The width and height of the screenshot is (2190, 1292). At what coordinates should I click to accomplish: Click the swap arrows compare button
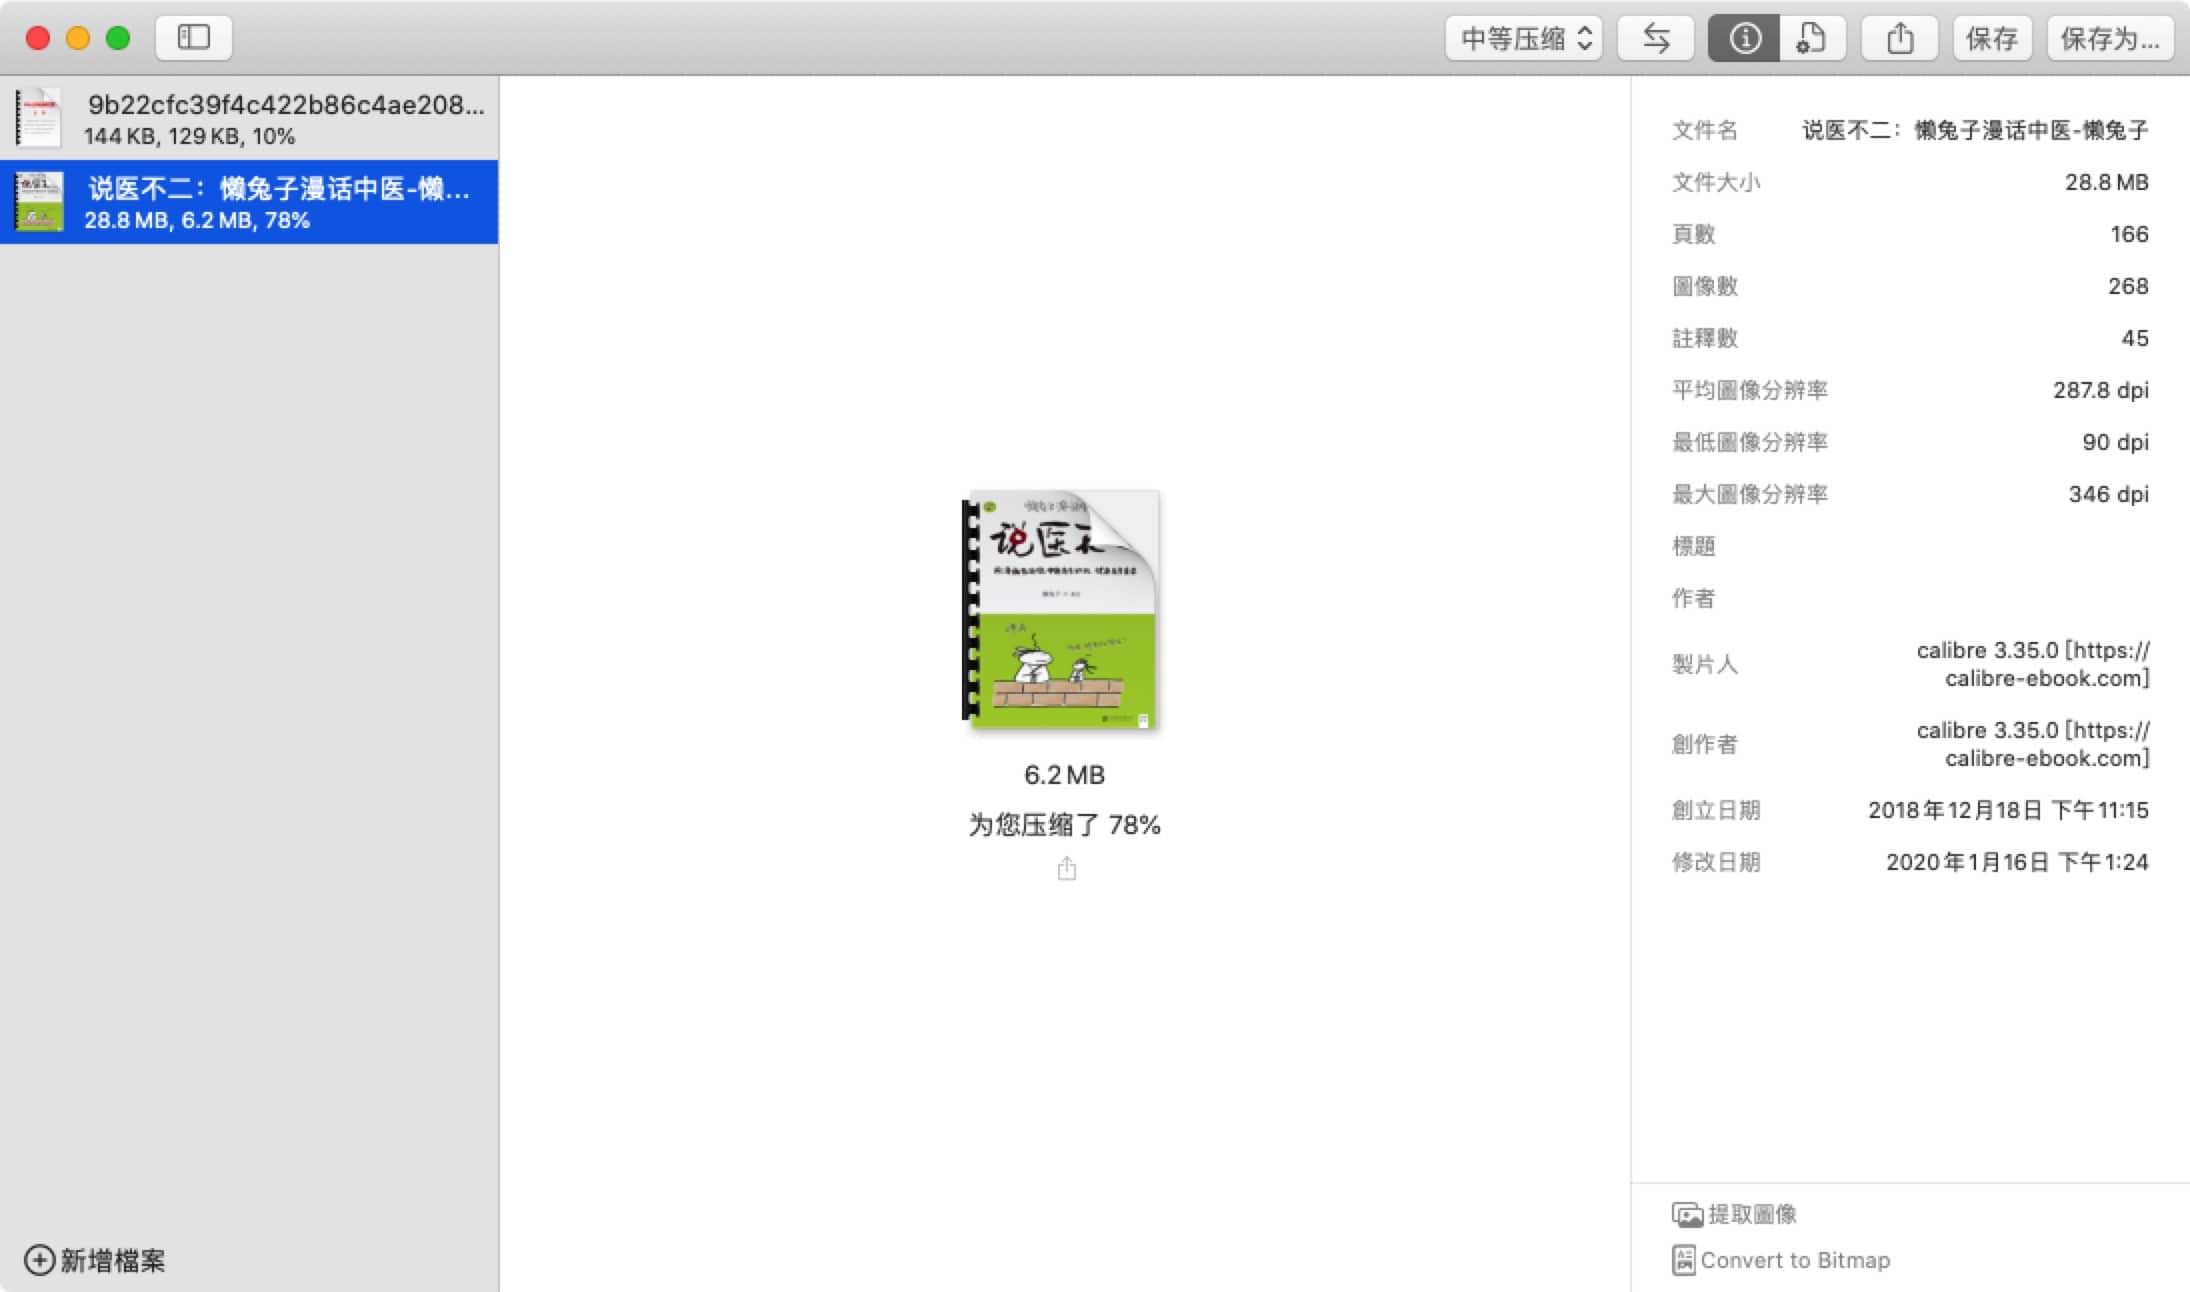pyautogui.click(x=1655, y=38)
